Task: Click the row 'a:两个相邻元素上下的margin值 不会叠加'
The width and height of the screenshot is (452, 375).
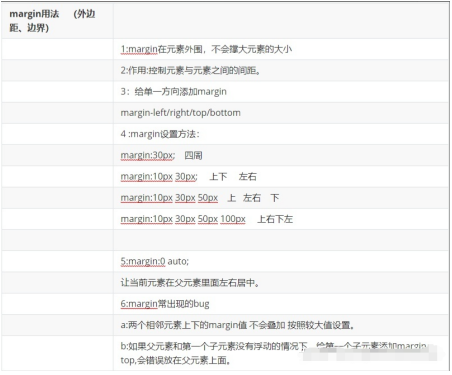Action: pos(225,325)
